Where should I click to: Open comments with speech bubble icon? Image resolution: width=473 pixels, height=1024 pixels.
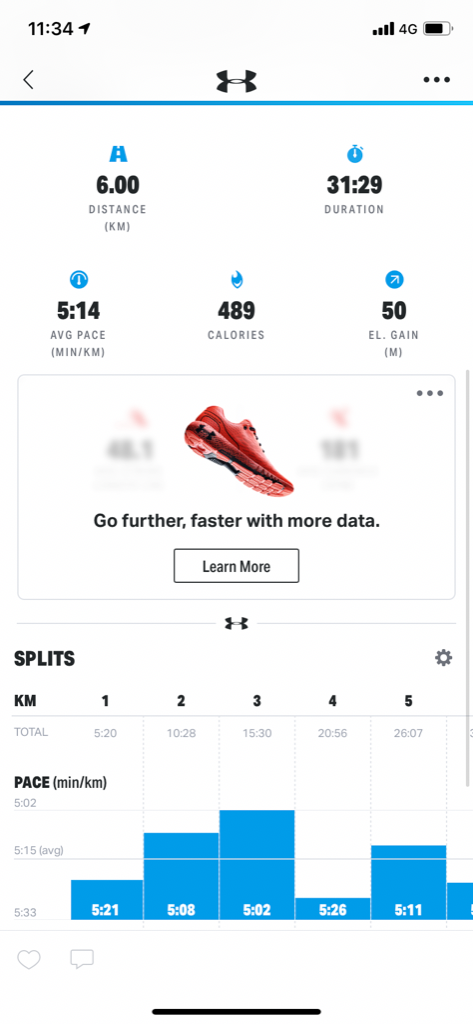coord(82,959)
